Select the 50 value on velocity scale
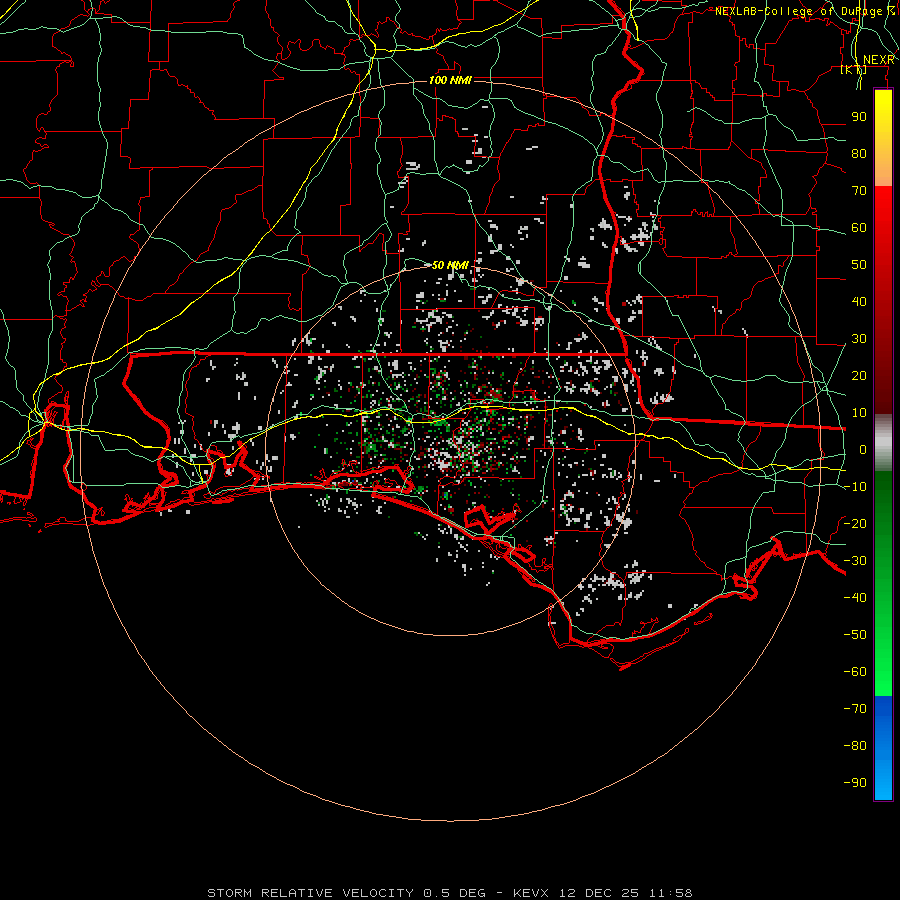This screenshot has width=900, height=900. (859, 265)
